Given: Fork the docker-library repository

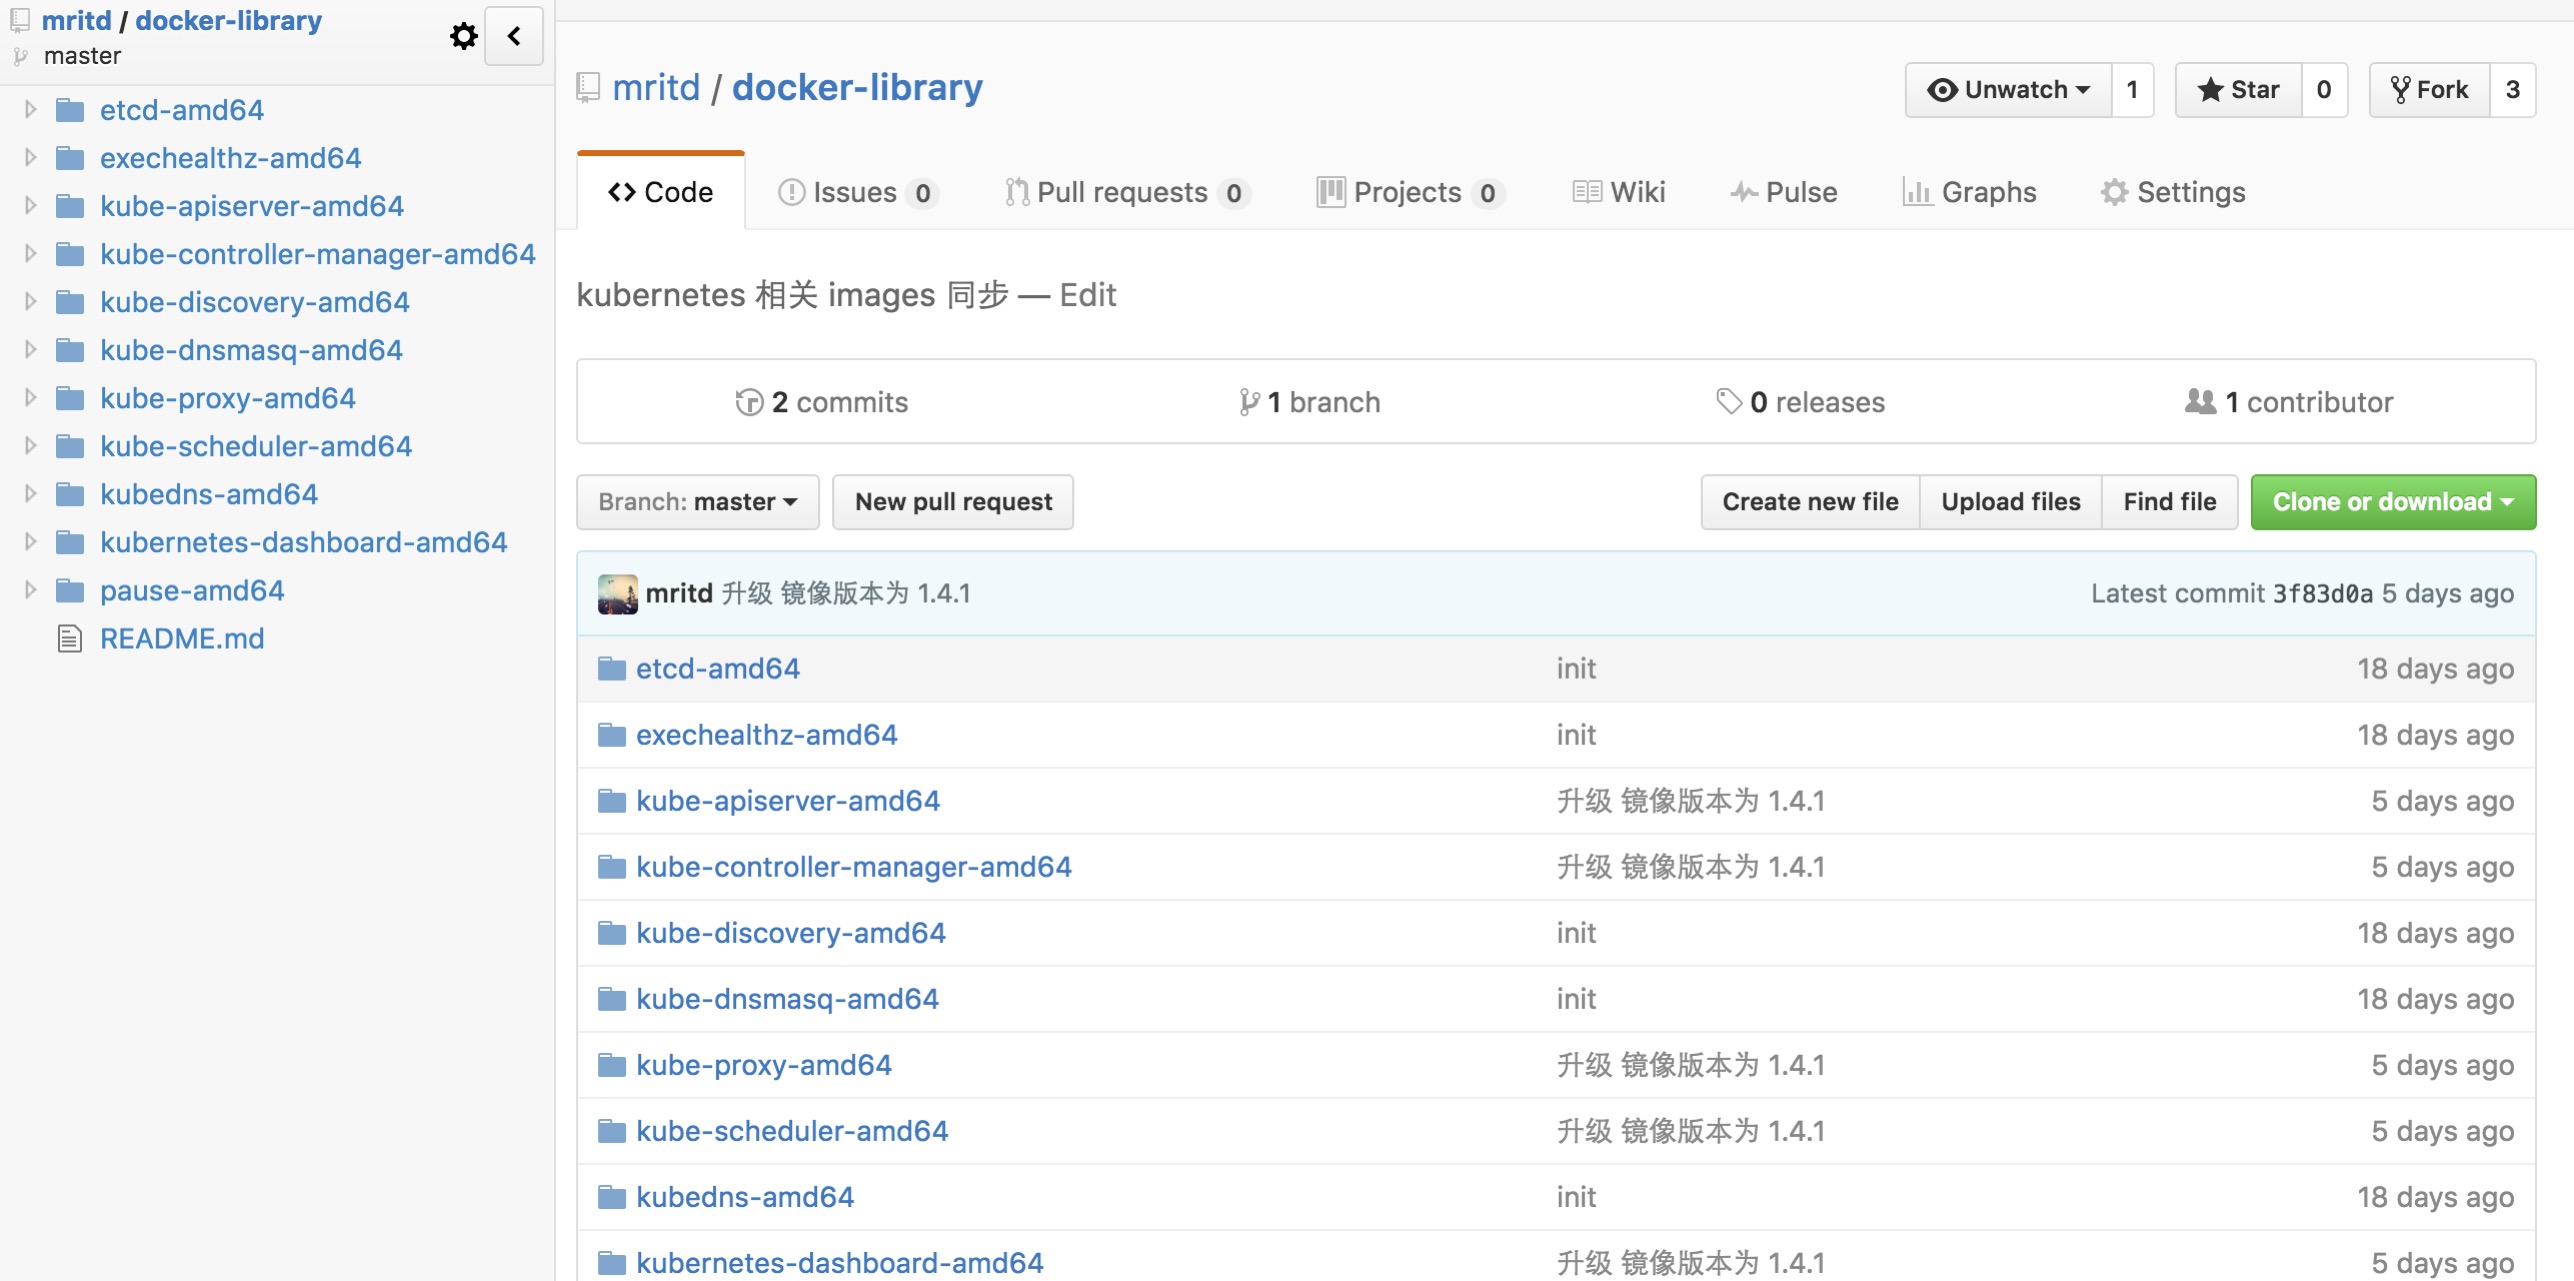Looking at the screenshot, I should [2429, 90].
